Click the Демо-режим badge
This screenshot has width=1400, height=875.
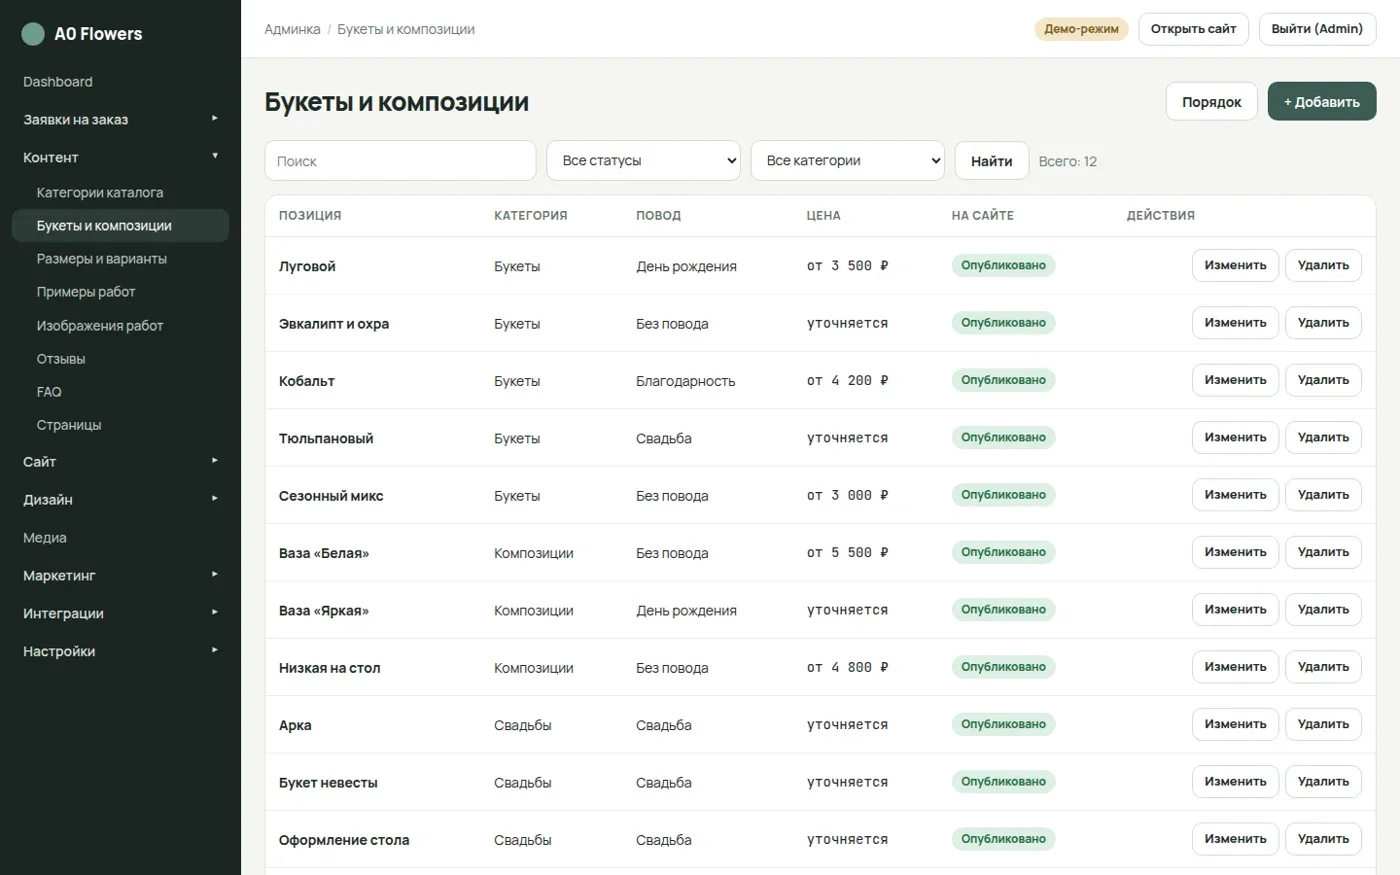tap(1081, 29)
